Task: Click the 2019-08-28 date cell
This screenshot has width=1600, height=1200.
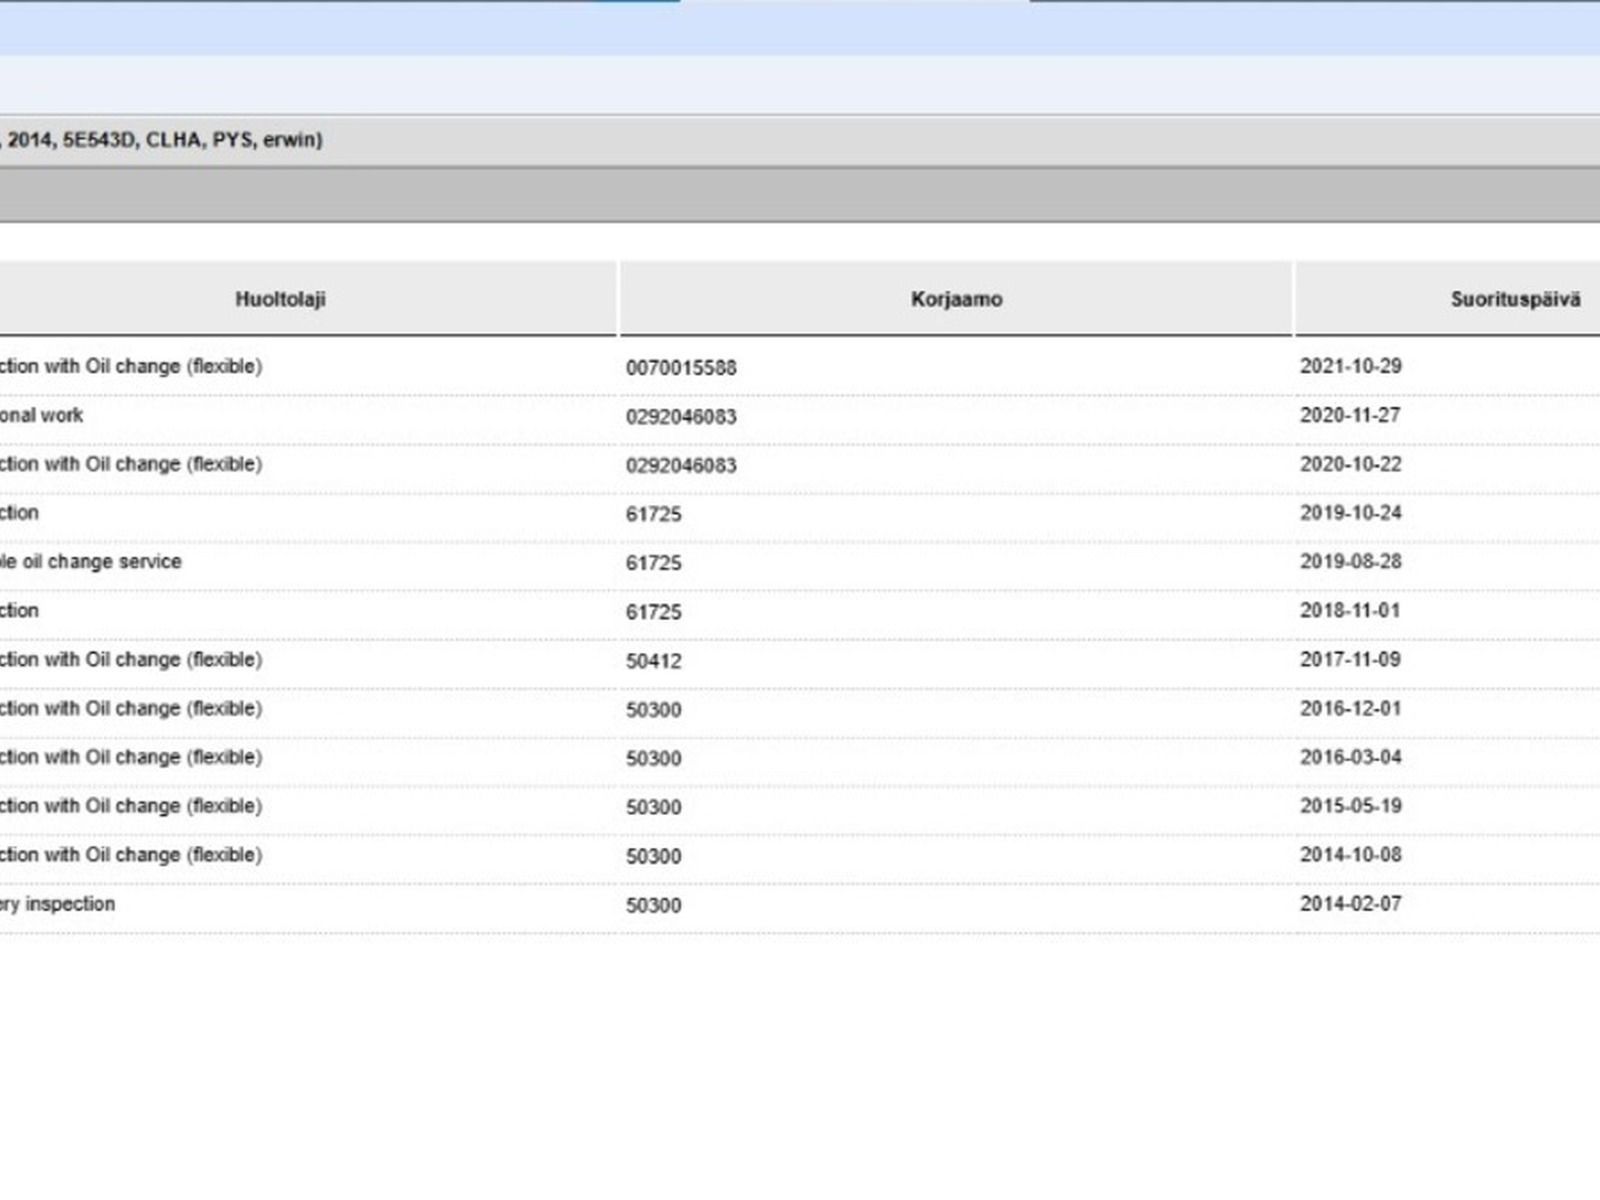Action: tap(1350, 562)
